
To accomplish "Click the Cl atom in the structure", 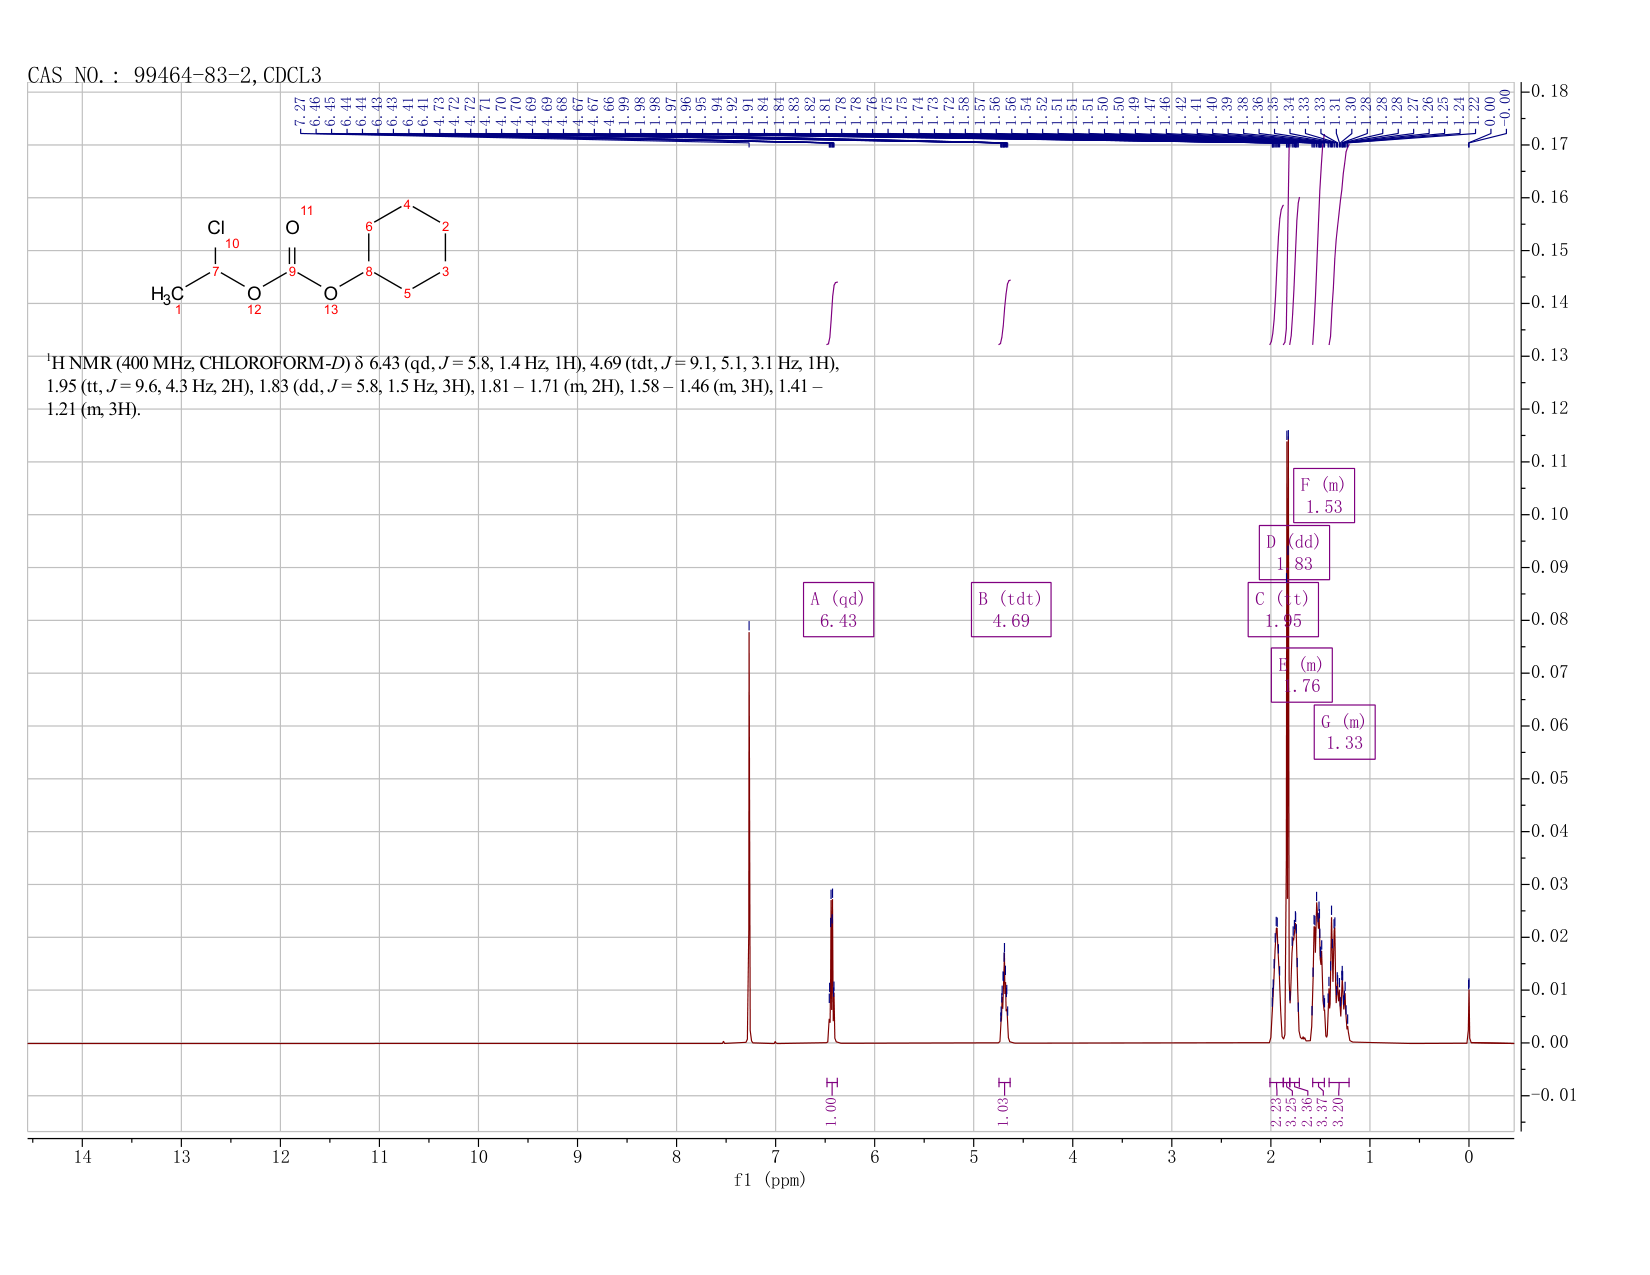I will (217, 229).
